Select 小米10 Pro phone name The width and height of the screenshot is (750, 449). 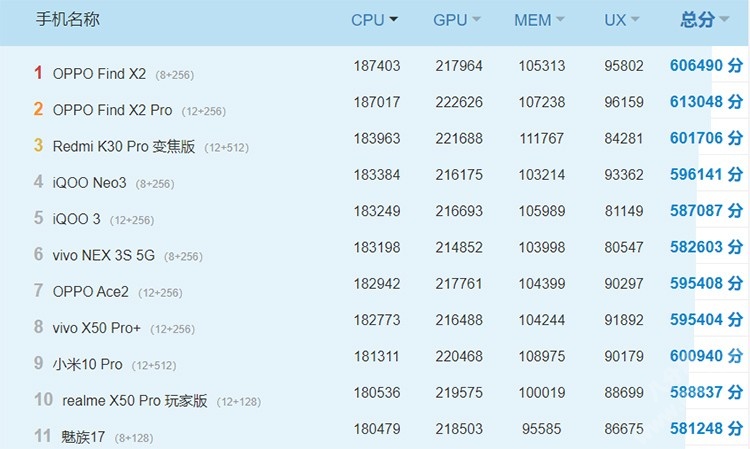tap(88, 364)
